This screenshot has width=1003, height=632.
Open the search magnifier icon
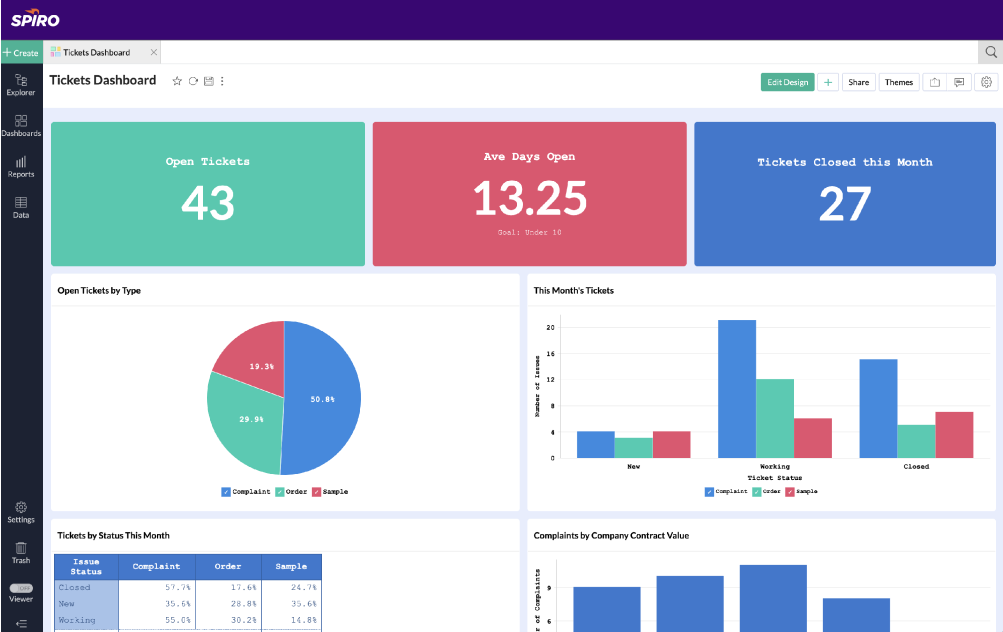[991, 52]
